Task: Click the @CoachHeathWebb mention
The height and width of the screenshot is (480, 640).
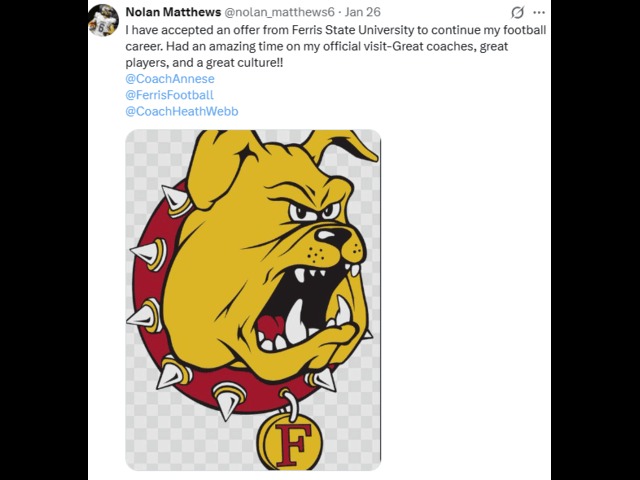Action: (182, 111)
